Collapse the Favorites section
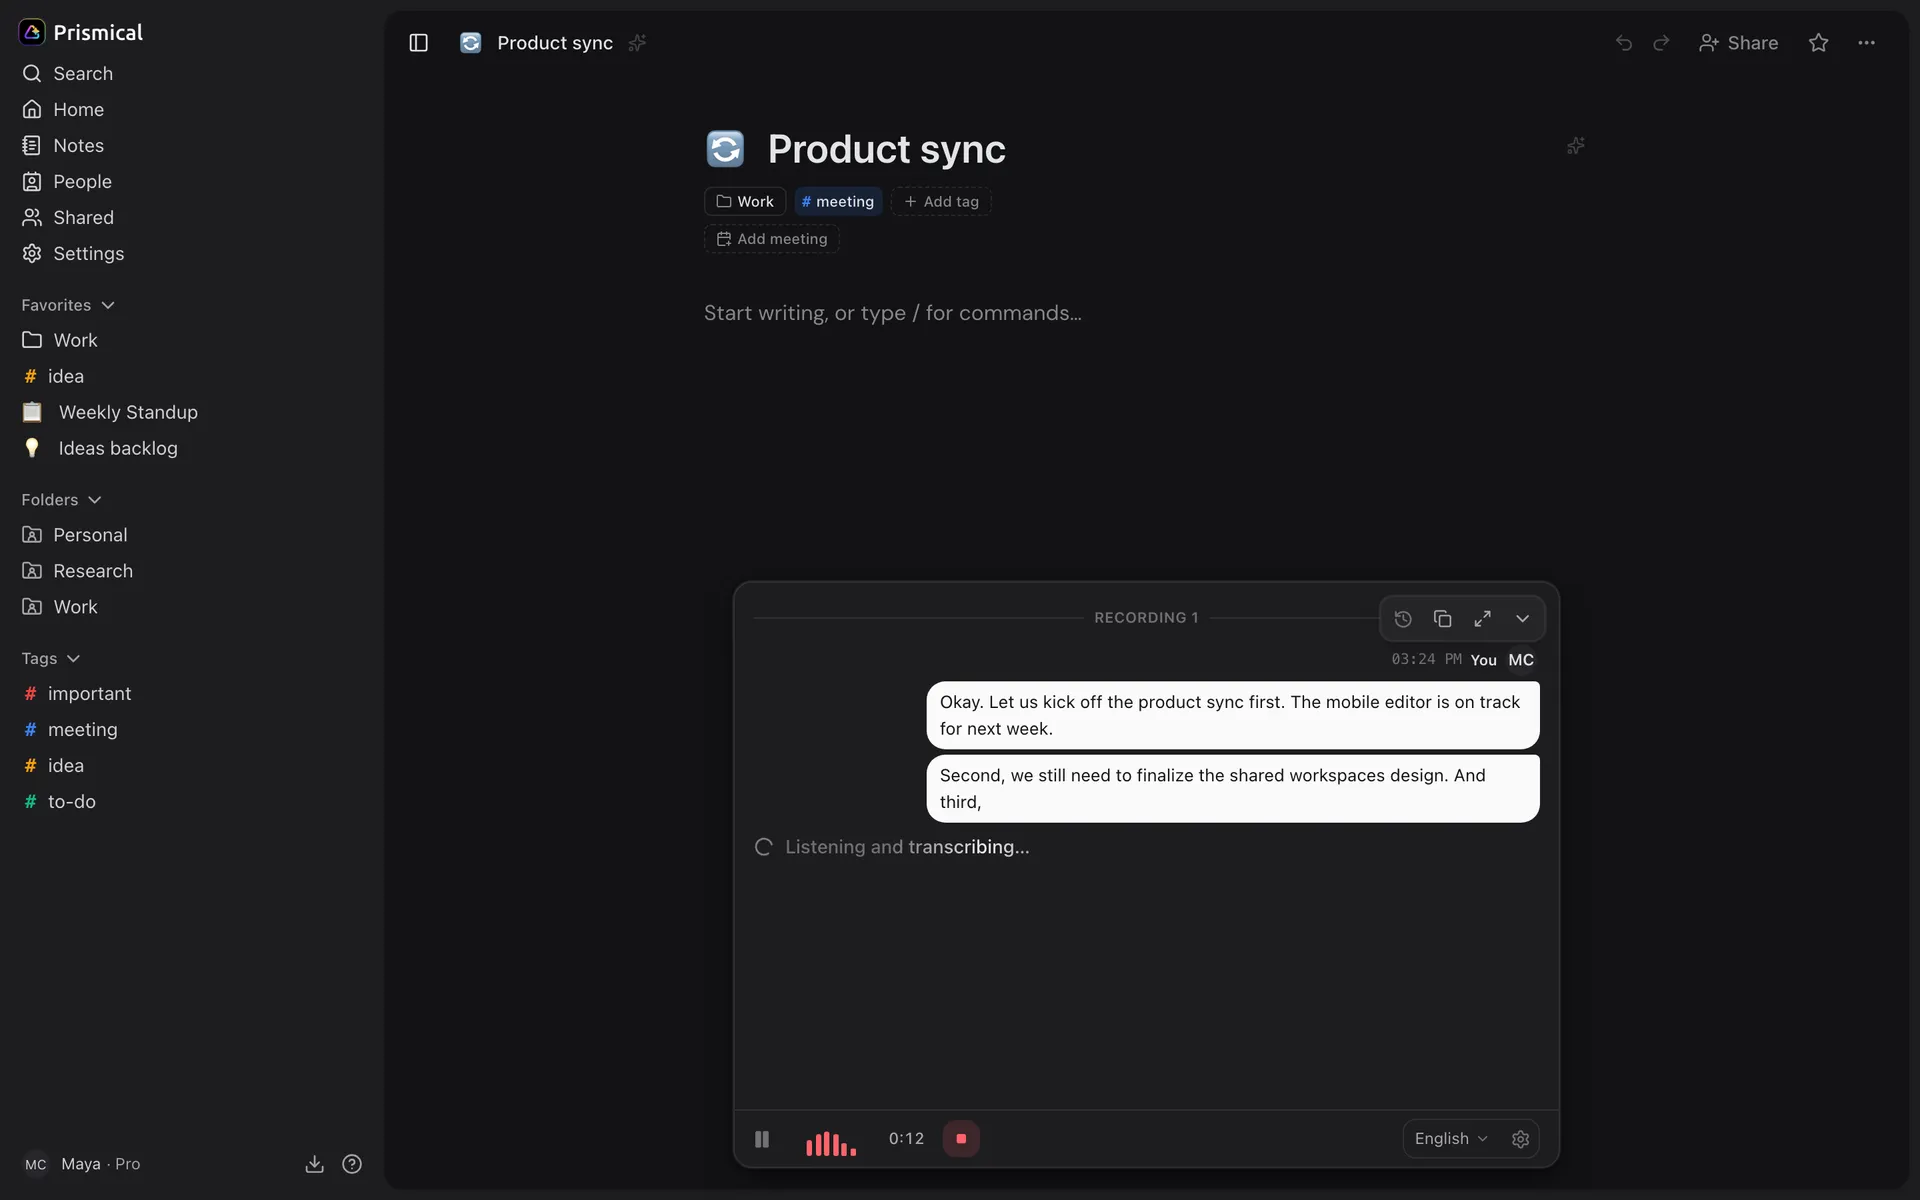This screenshot has width=1920, height=1200. point(68,305)
